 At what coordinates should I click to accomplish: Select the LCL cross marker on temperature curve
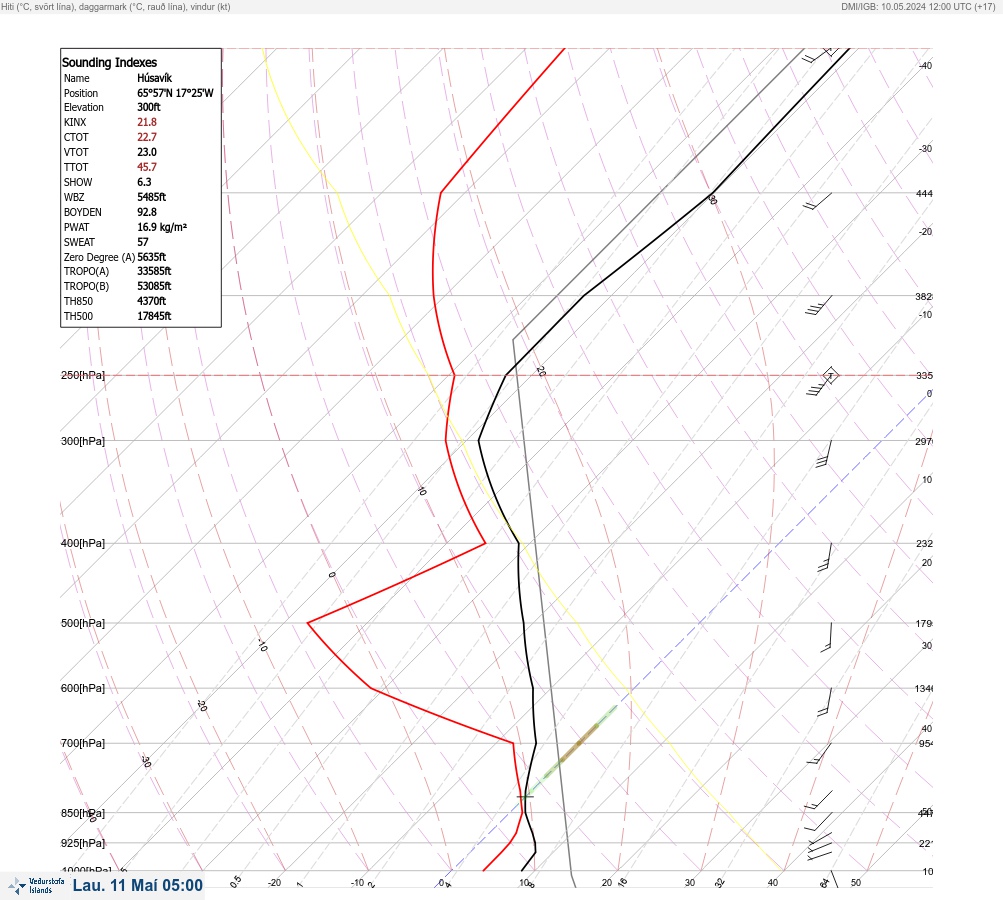[525, 796]
